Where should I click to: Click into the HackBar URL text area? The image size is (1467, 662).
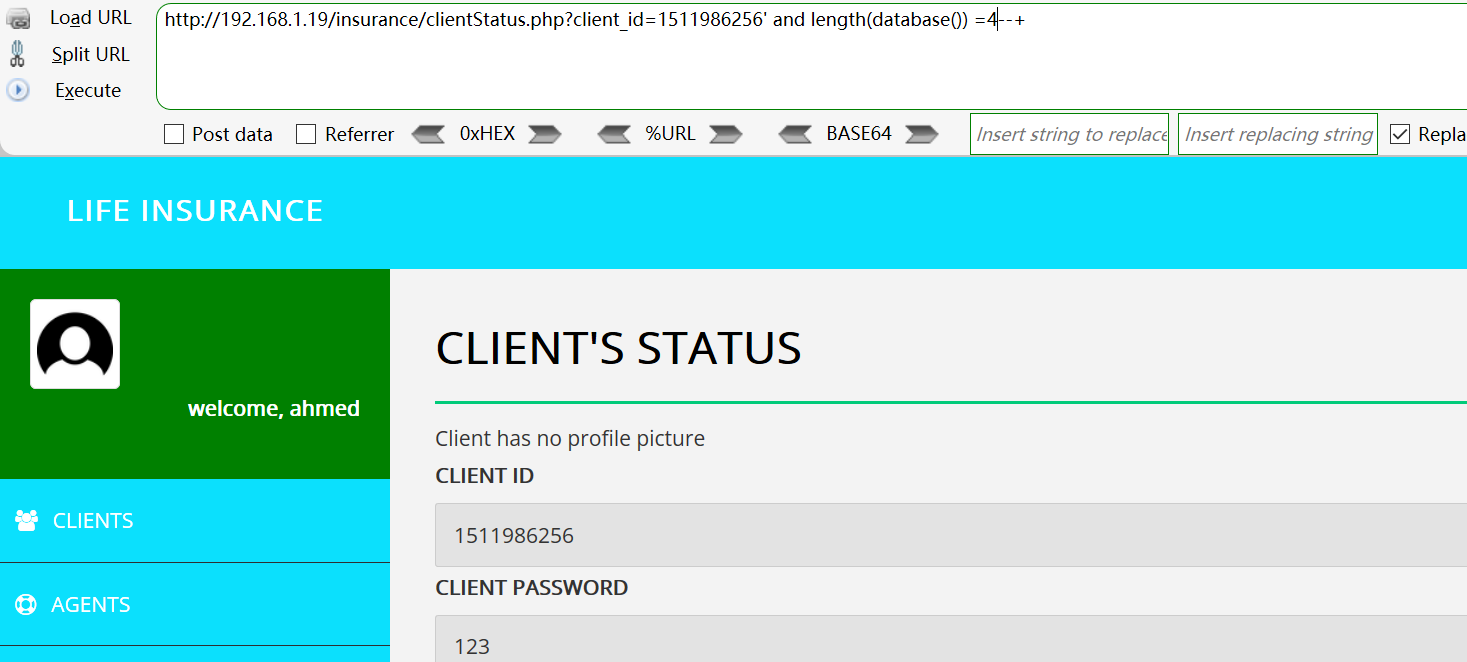click(811, 57)
